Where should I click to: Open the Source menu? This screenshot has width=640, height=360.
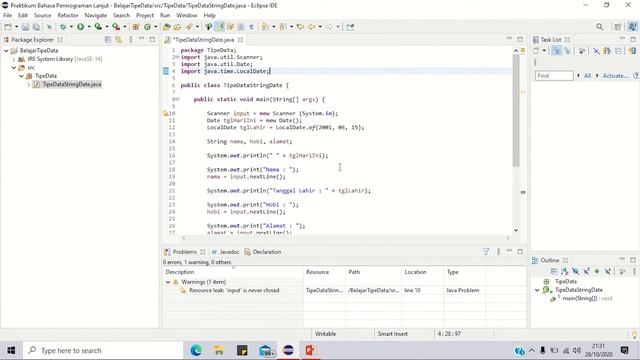point(42,16)
